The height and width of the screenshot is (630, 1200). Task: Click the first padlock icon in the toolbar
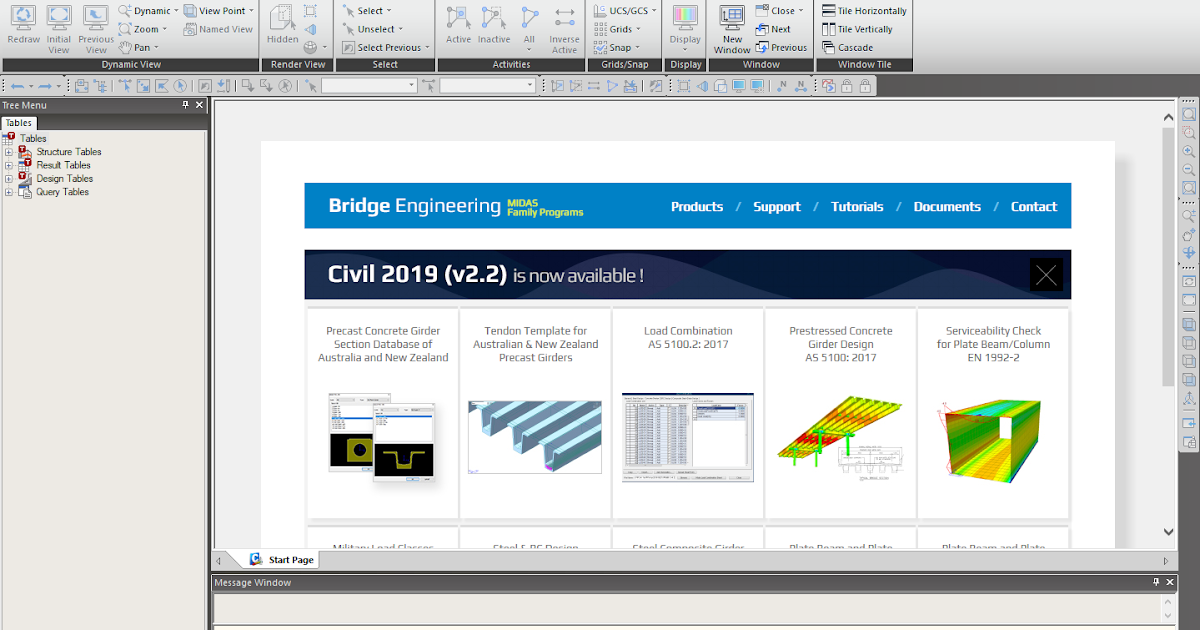[x=846, y=87]
